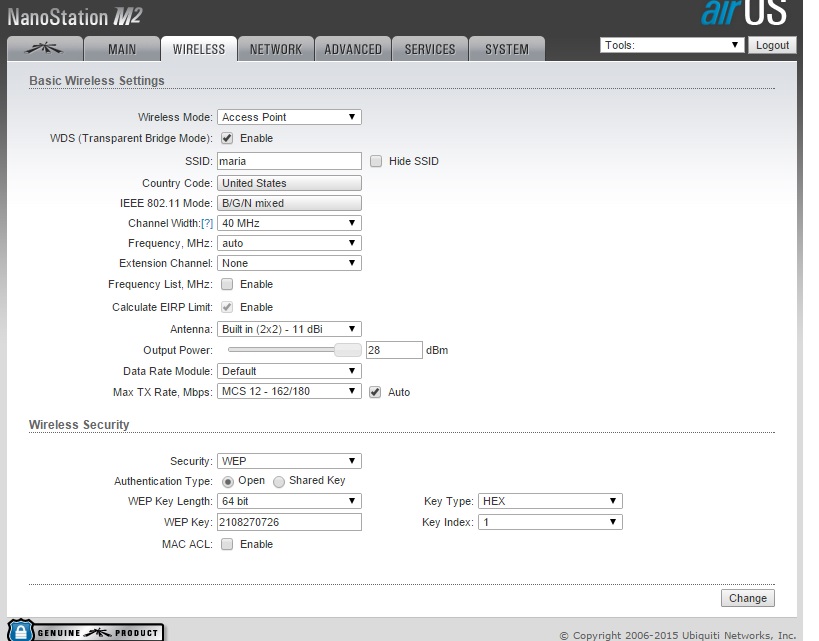Expand the Key Index dropdown
The image size is (819, 641).
(x=551, y=522)
